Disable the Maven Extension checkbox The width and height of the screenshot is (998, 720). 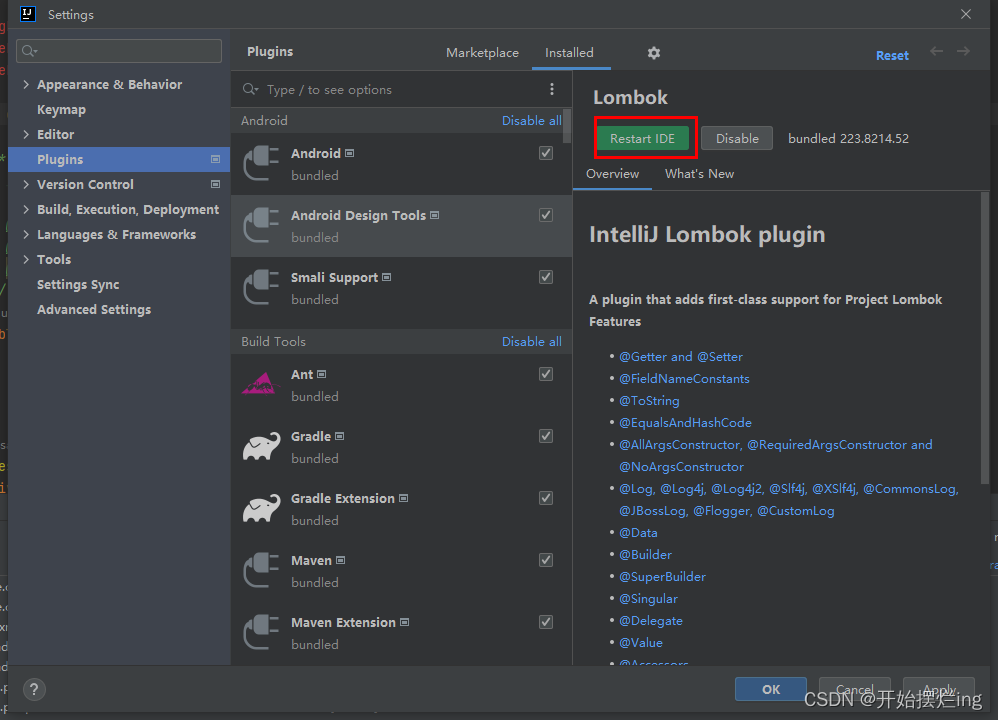[546, 622]
